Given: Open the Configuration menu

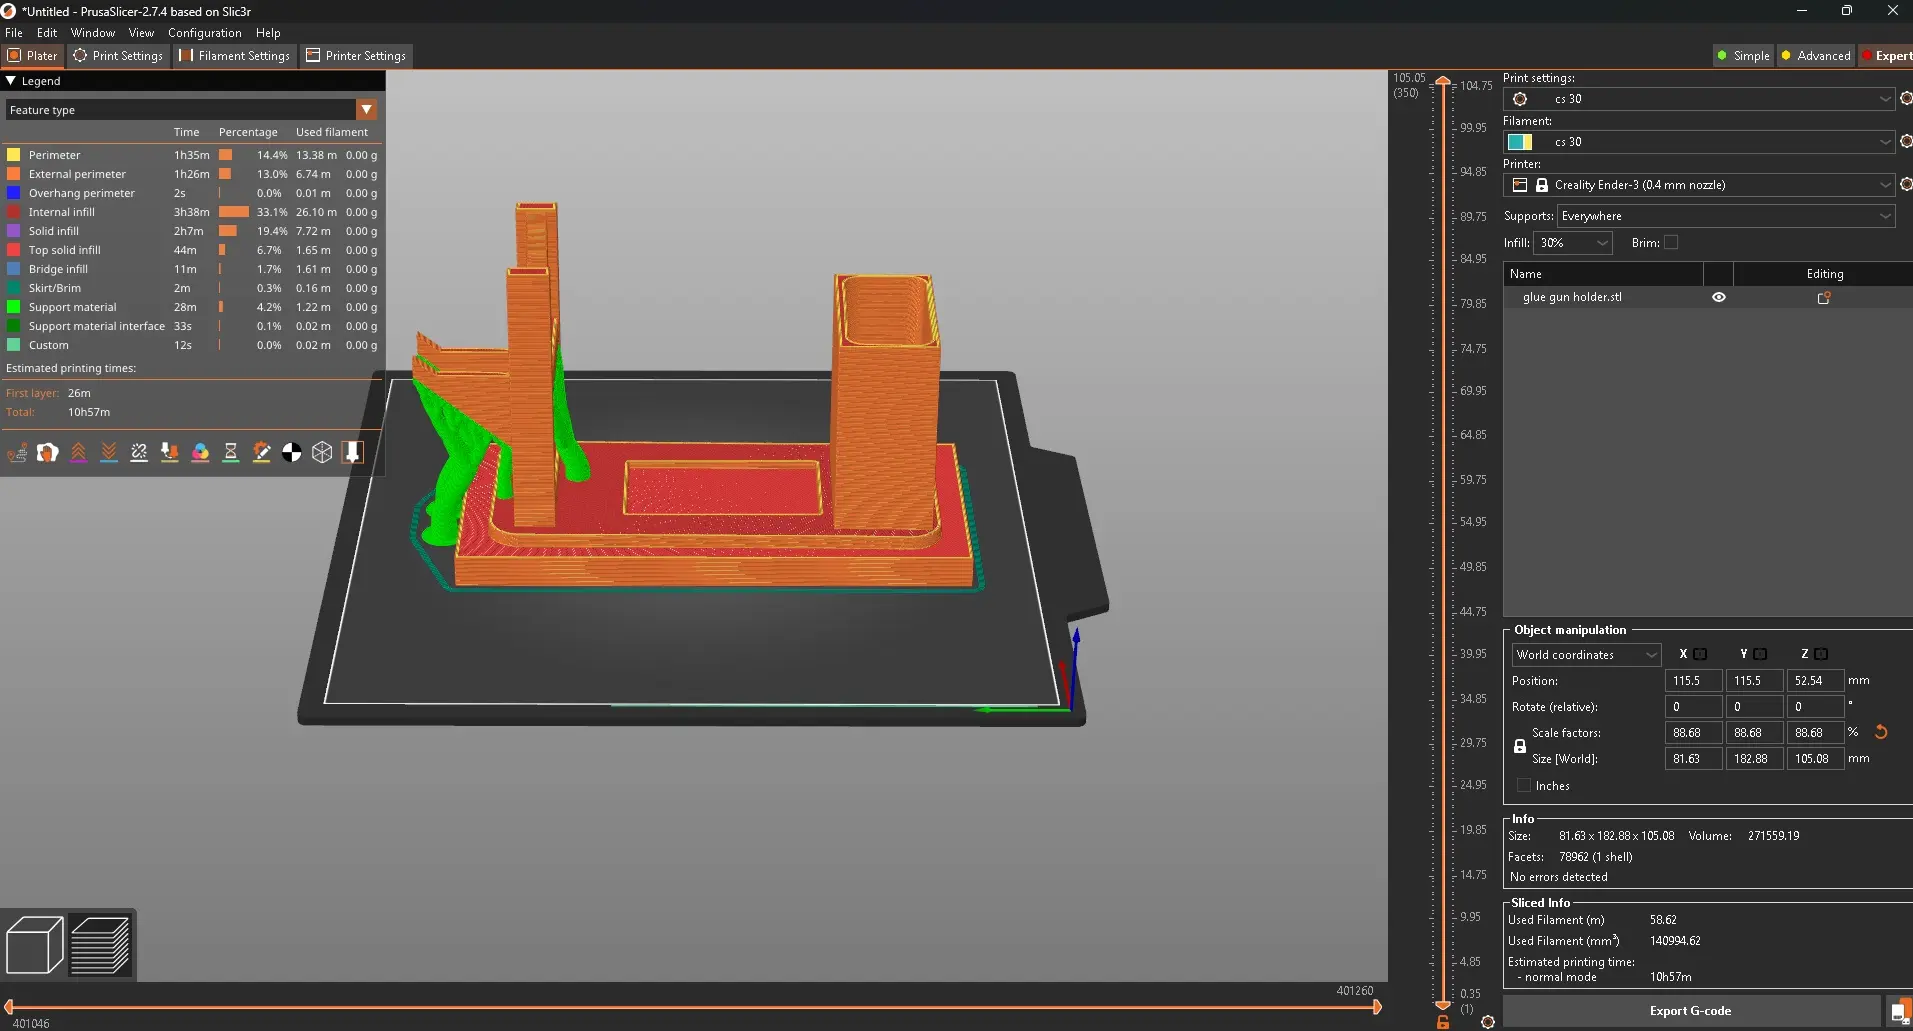Looking at the screenshot, I should coord(204,33).
